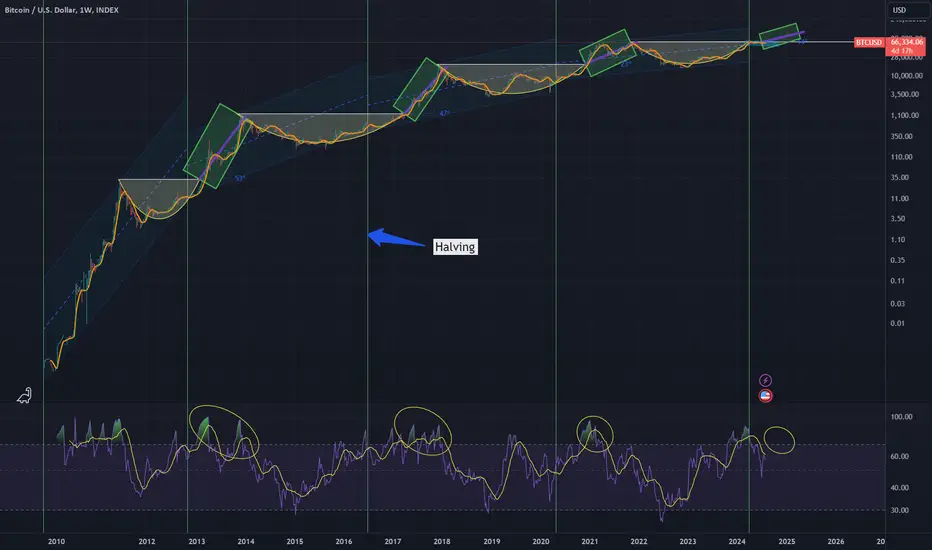Click the RSI 40.00 scale label

pyautogui.click(x=899, y=488)
